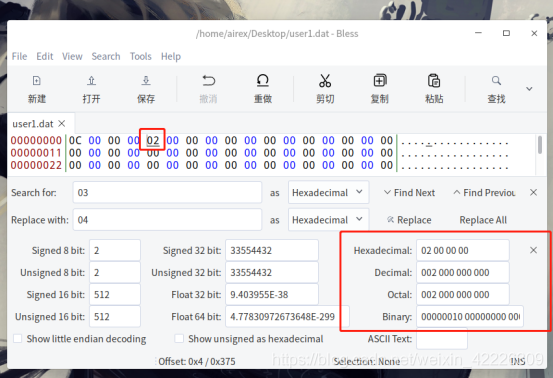Click the Offset: 0x4 / 0x375 status

pyautogui.click(x=196, y=361)
